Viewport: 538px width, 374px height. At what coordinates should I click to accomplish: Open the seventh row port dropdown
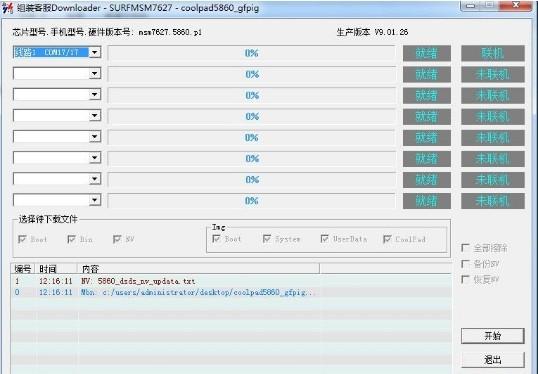[x=95, y=179]
